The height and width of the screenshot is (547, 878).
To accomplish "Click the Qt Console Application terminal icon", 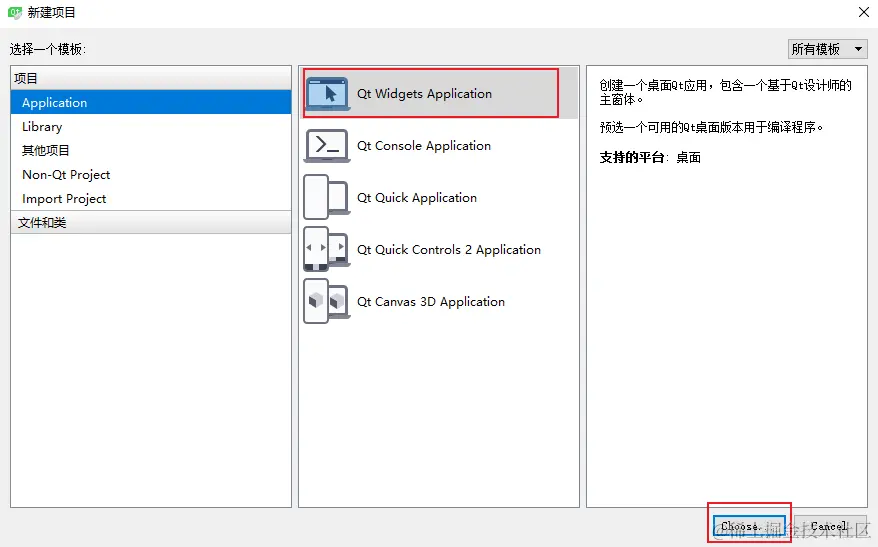I will click(327, 146).
